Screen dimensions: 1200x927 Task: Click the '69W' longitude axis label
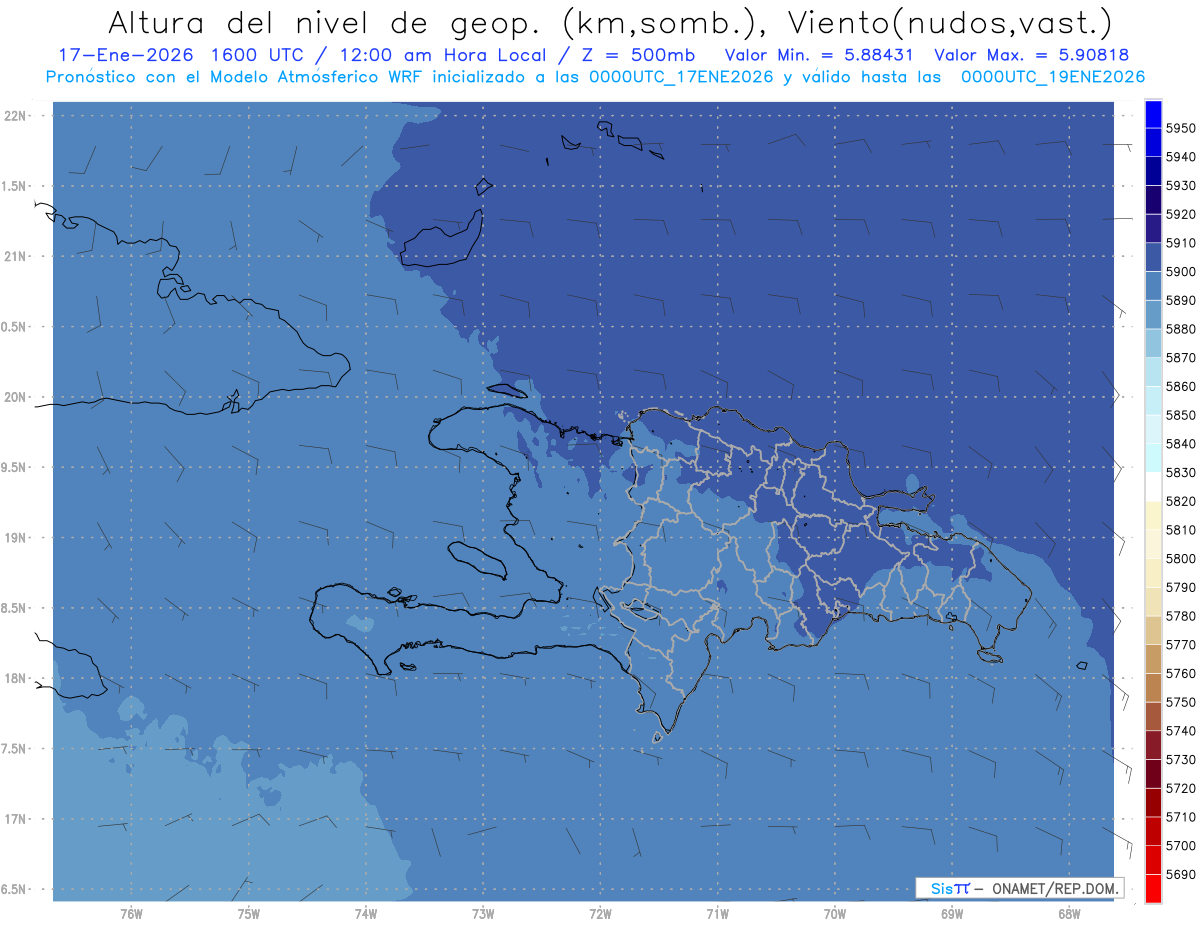[952, 914]
